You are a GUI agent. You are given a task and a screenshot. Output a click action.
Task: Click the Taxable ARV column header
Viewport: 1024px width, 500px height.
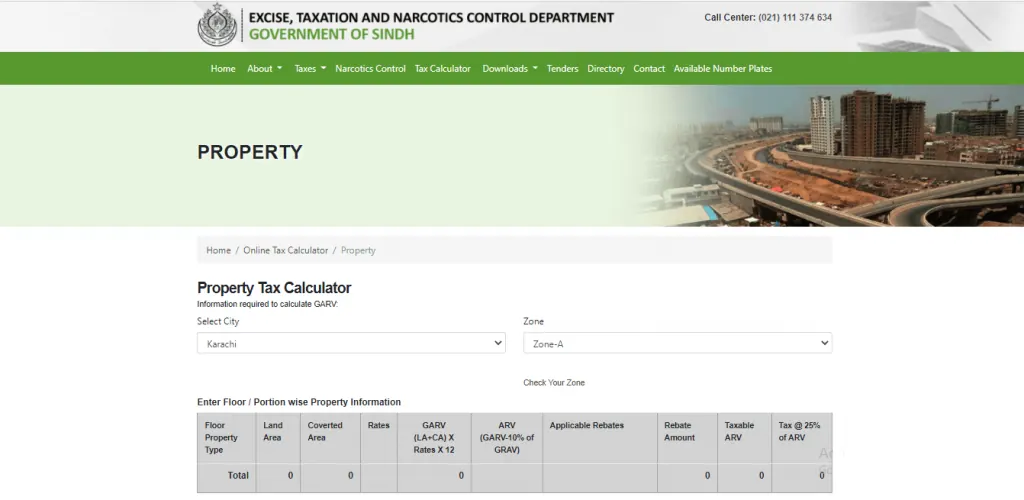pyautogui.click(x=744, y=438)
